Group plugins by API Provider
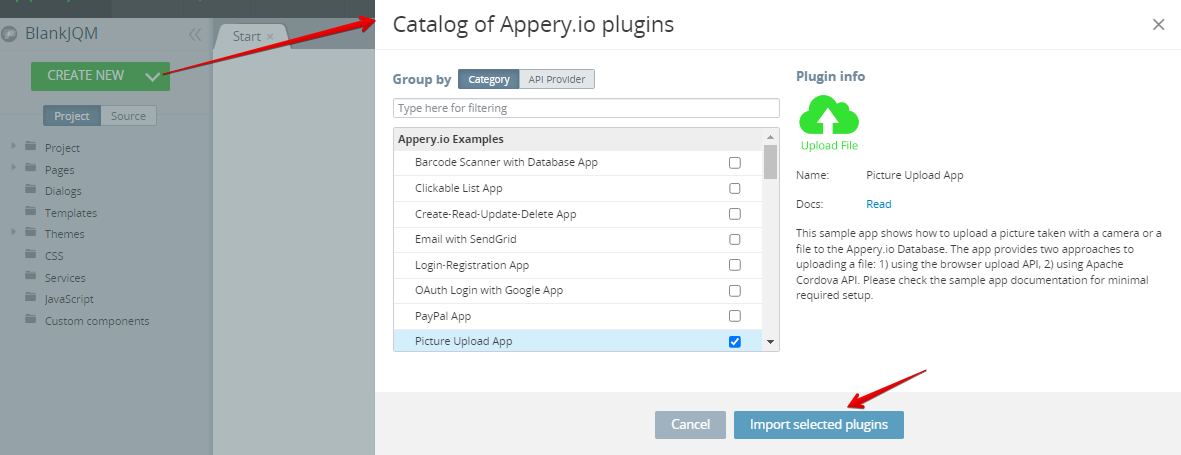1181x455 pixels. tap(557, 79)
